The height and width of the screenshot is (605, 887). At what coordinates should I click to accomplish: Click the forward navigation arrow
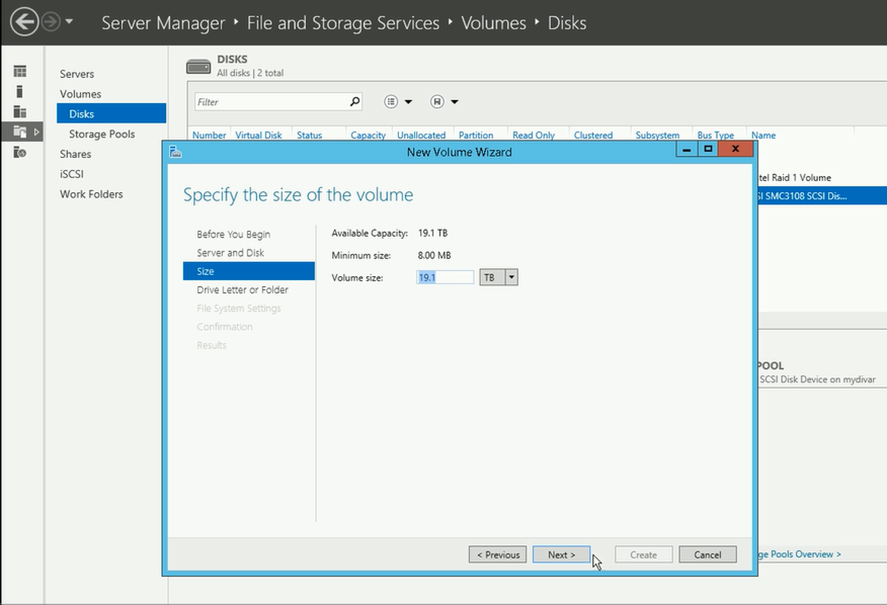pos(51,21)
